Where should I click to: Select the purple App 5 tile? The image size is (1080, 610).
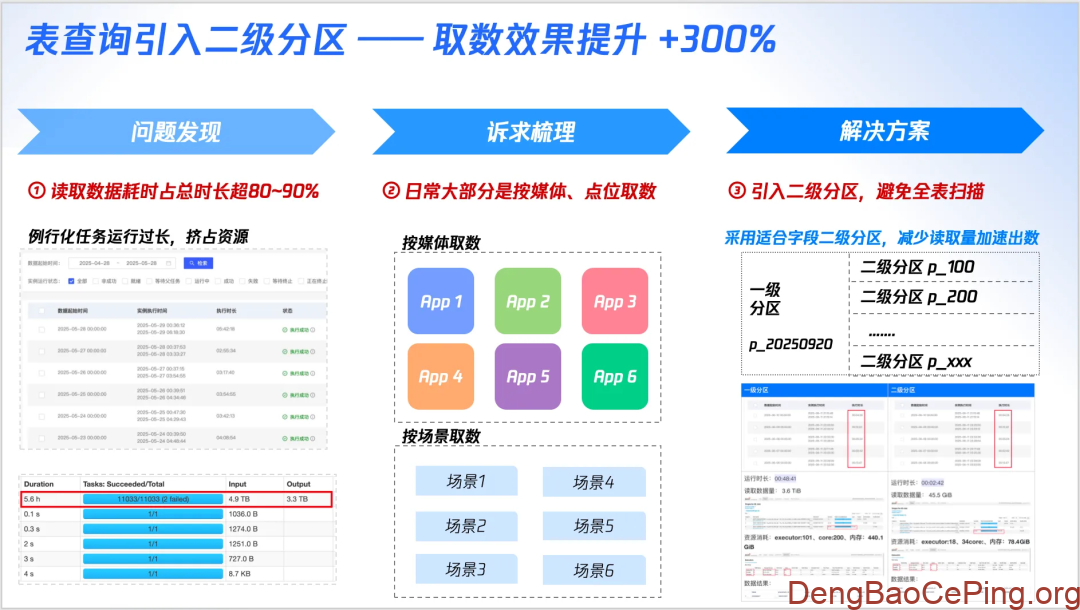click(528, 376)
